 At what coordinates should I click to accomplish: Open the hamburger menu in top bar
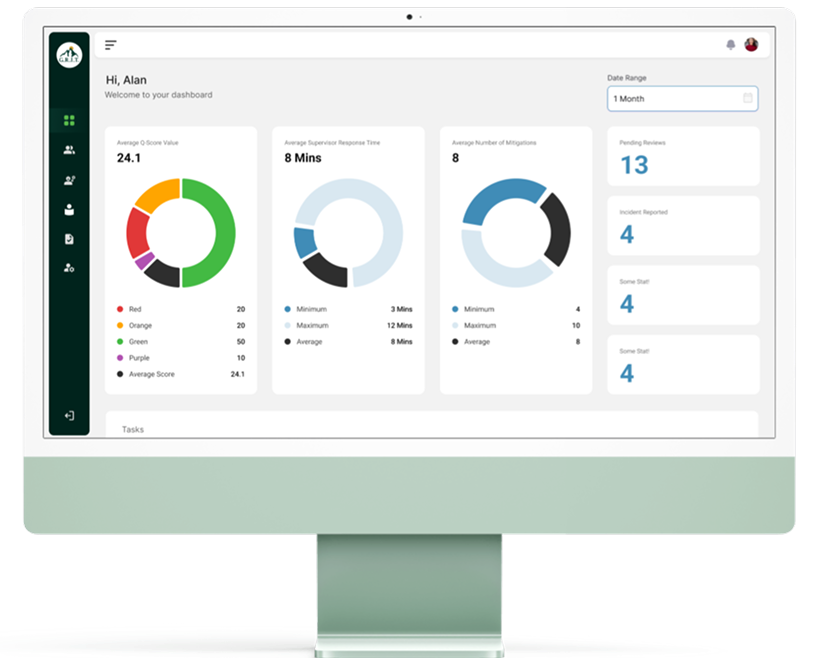(110, 44)
